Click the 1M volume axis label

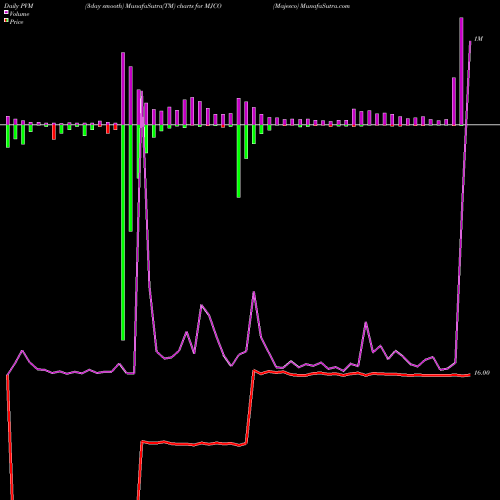(x=478, y=39)
